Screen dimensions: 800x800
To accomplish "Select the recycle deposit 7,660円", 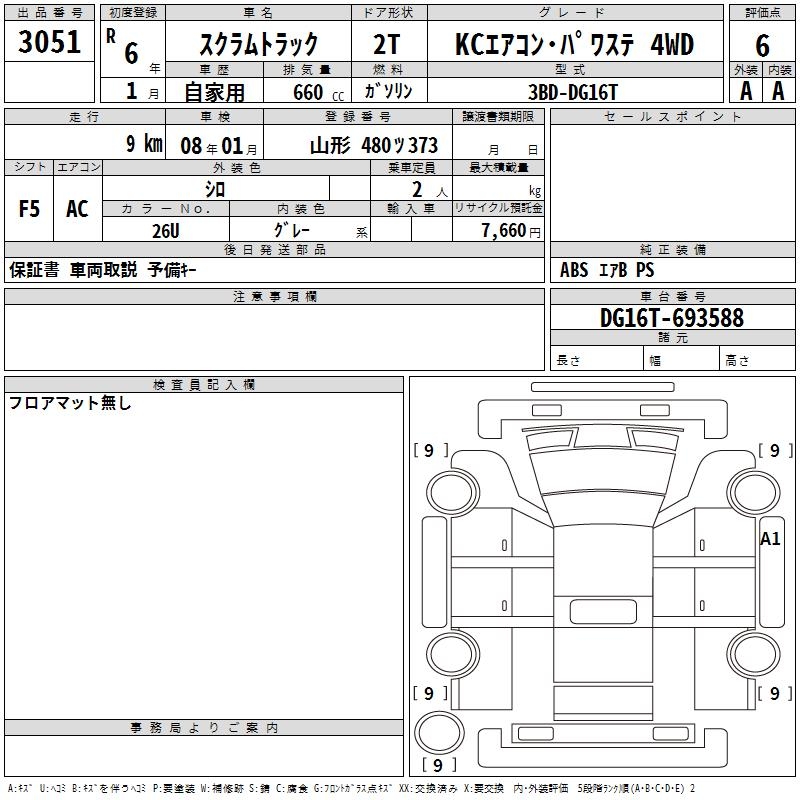I will coord(511,231).
